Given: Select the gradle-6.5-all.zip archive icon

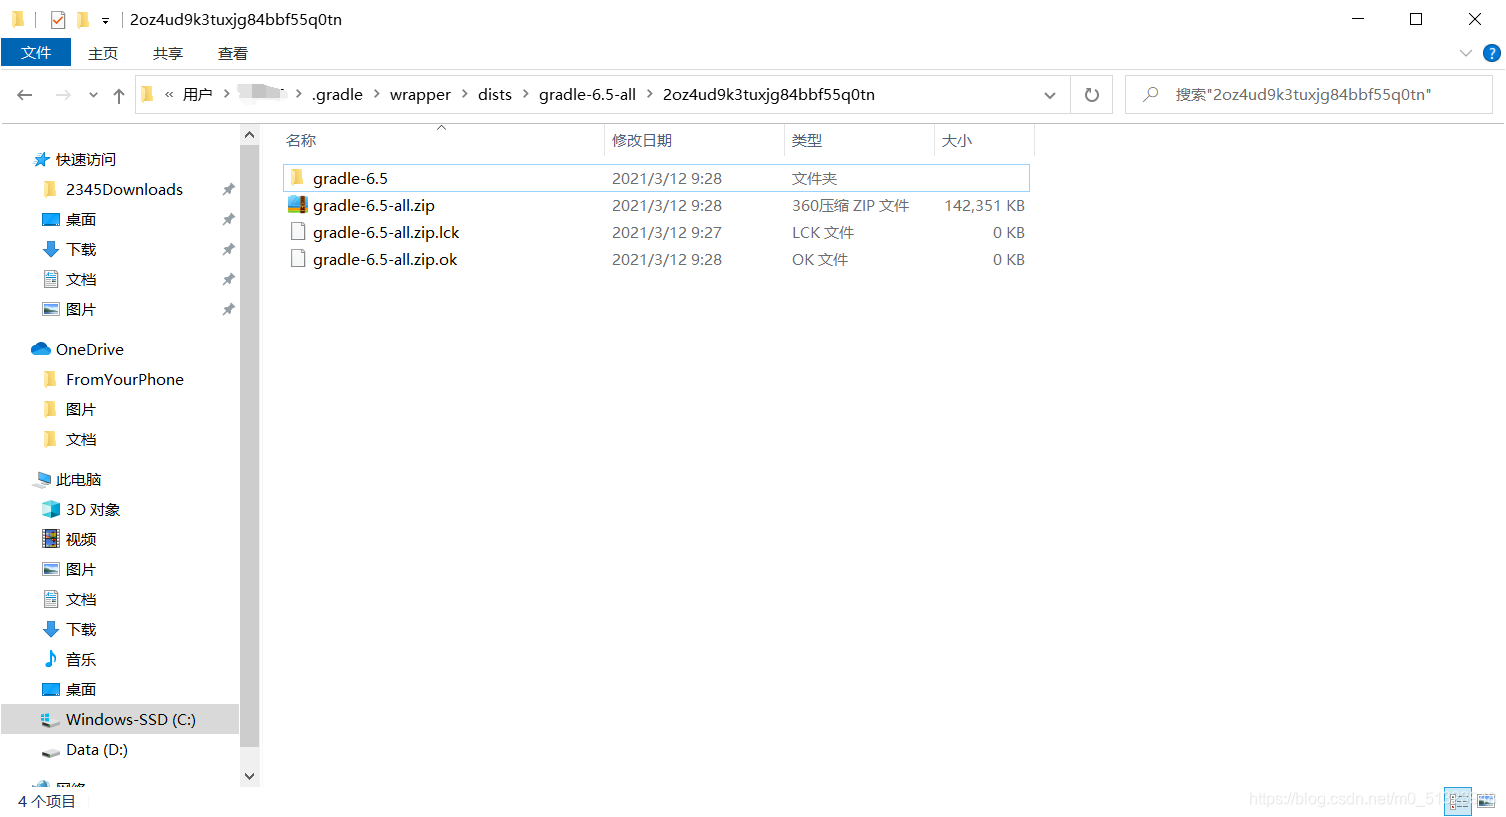Looking at the screenshot, I should (297, 205).
